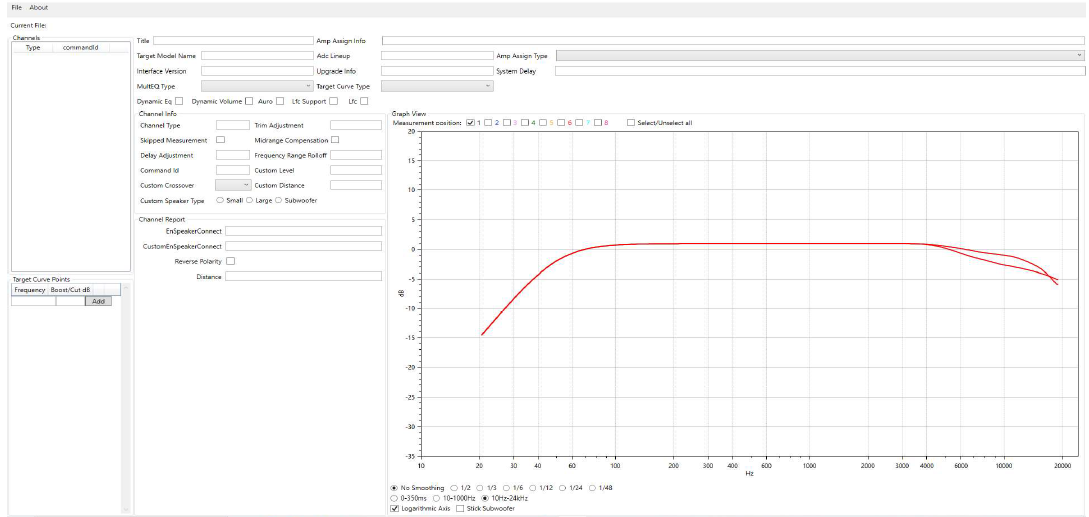Disable the Logarithmic Axis checkbox
This screenshot has height=517, width=1089.
394,508
